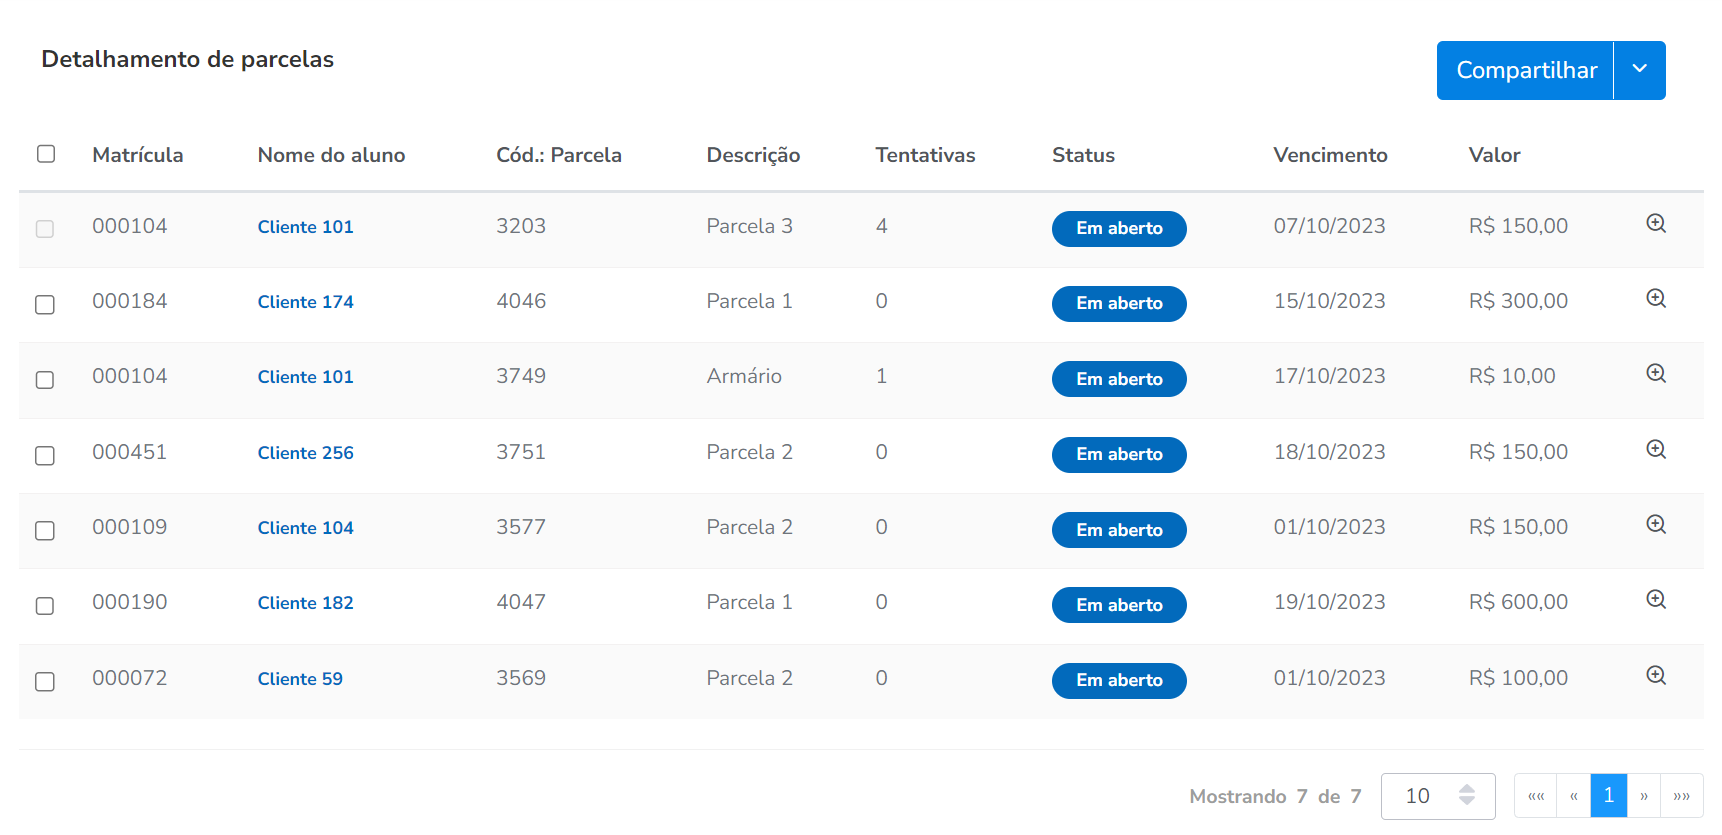Tick checkbox for matrícula 000451

pyautogui.click(x=45, y=455)
